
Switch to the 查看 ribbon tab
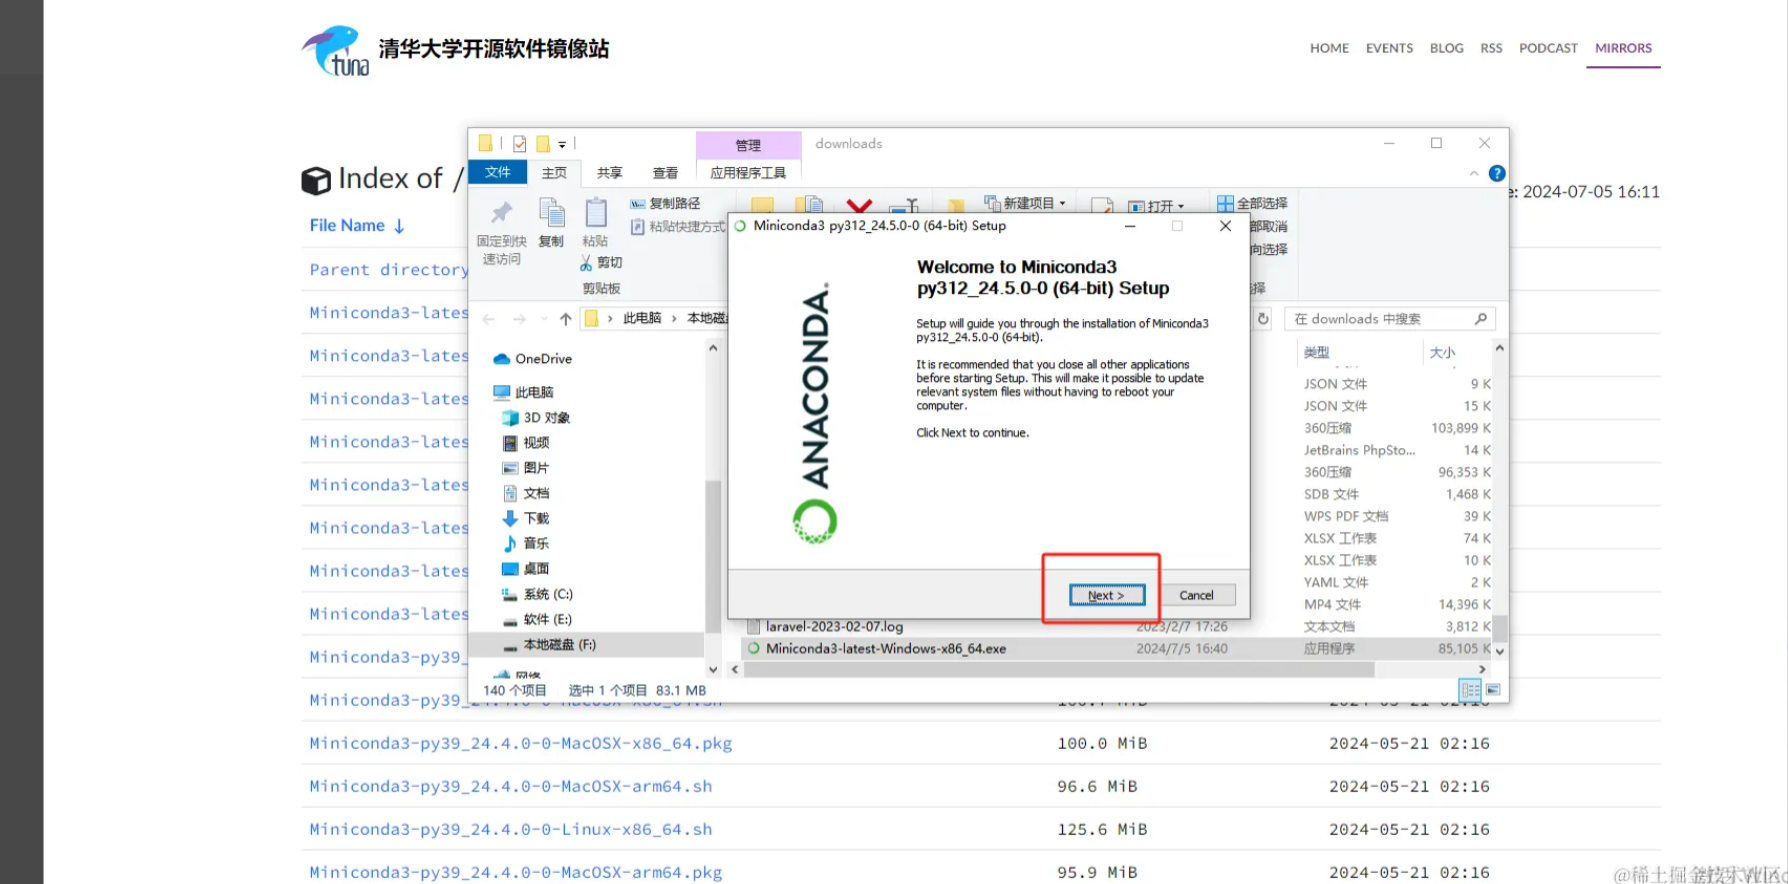[665, 173]
